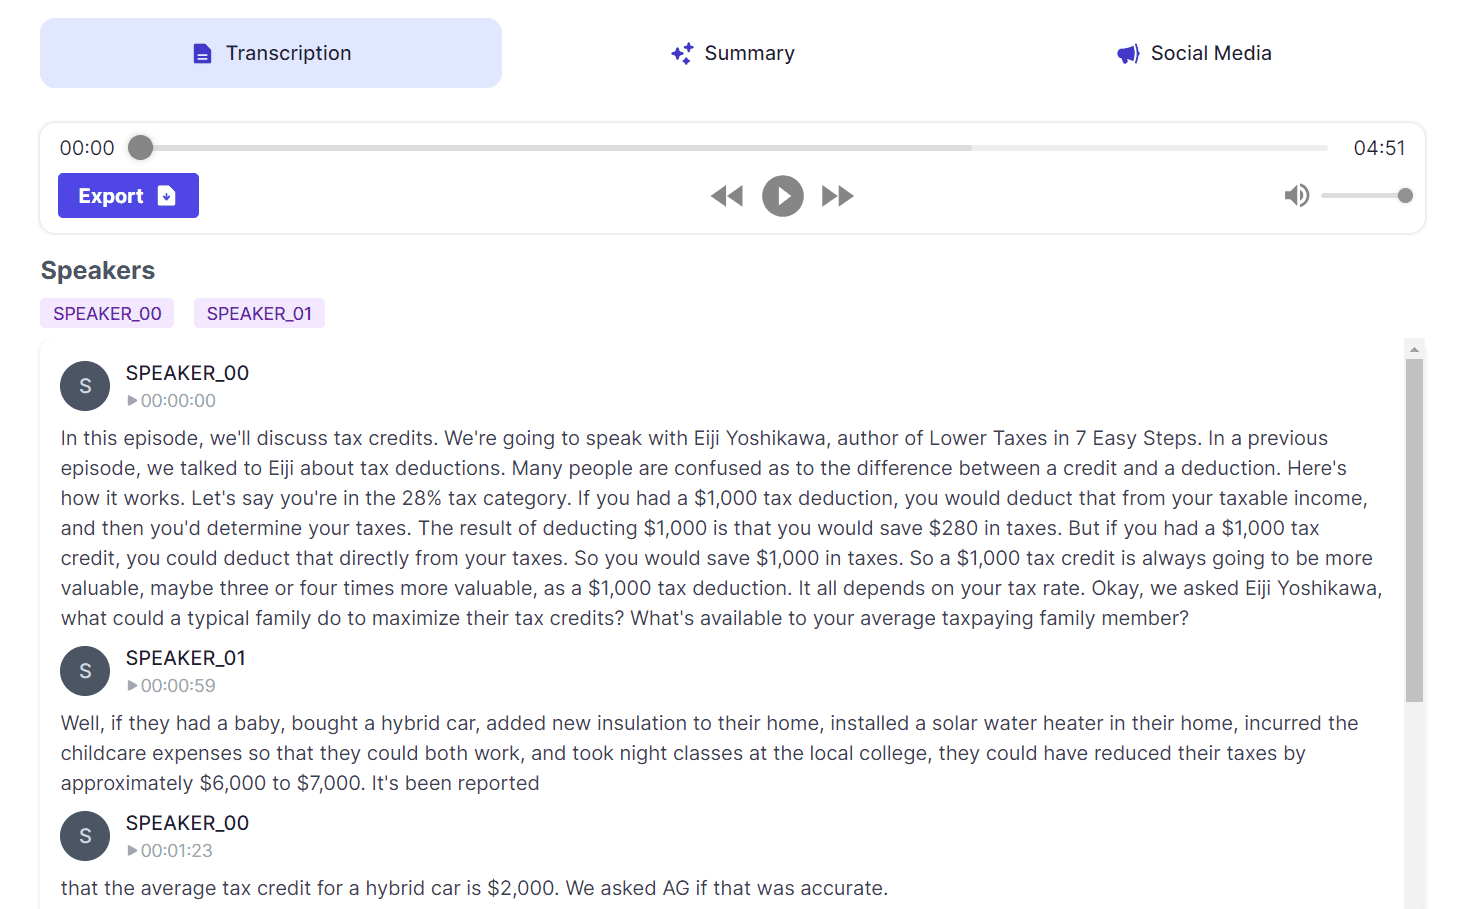
Task: Export the transcription
Action: pyautogui.click(x=128, y=196)
